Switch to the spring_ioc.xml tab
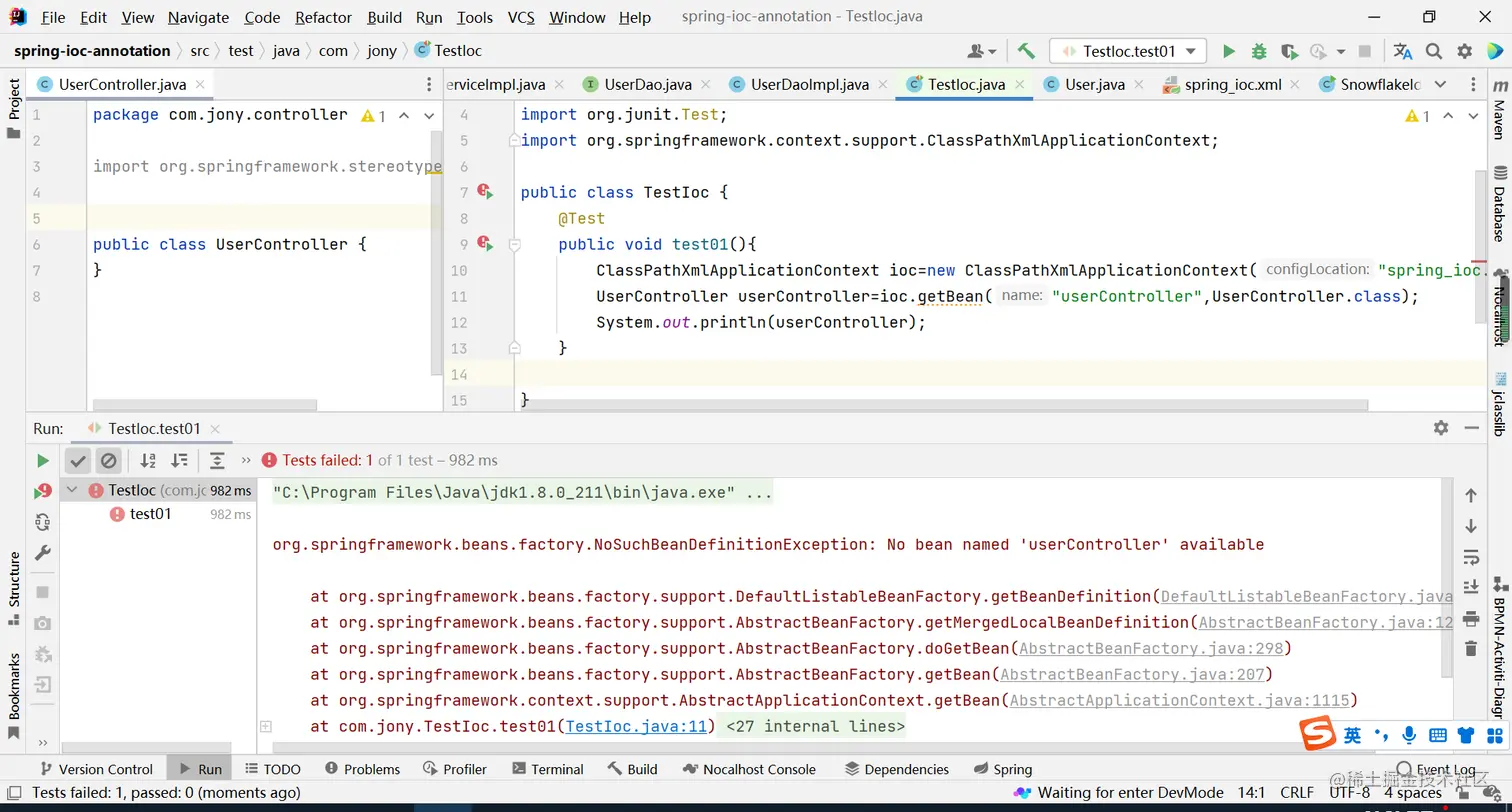The height and width of the screenshot is (812, 1512). click(x=1232, y=84)
